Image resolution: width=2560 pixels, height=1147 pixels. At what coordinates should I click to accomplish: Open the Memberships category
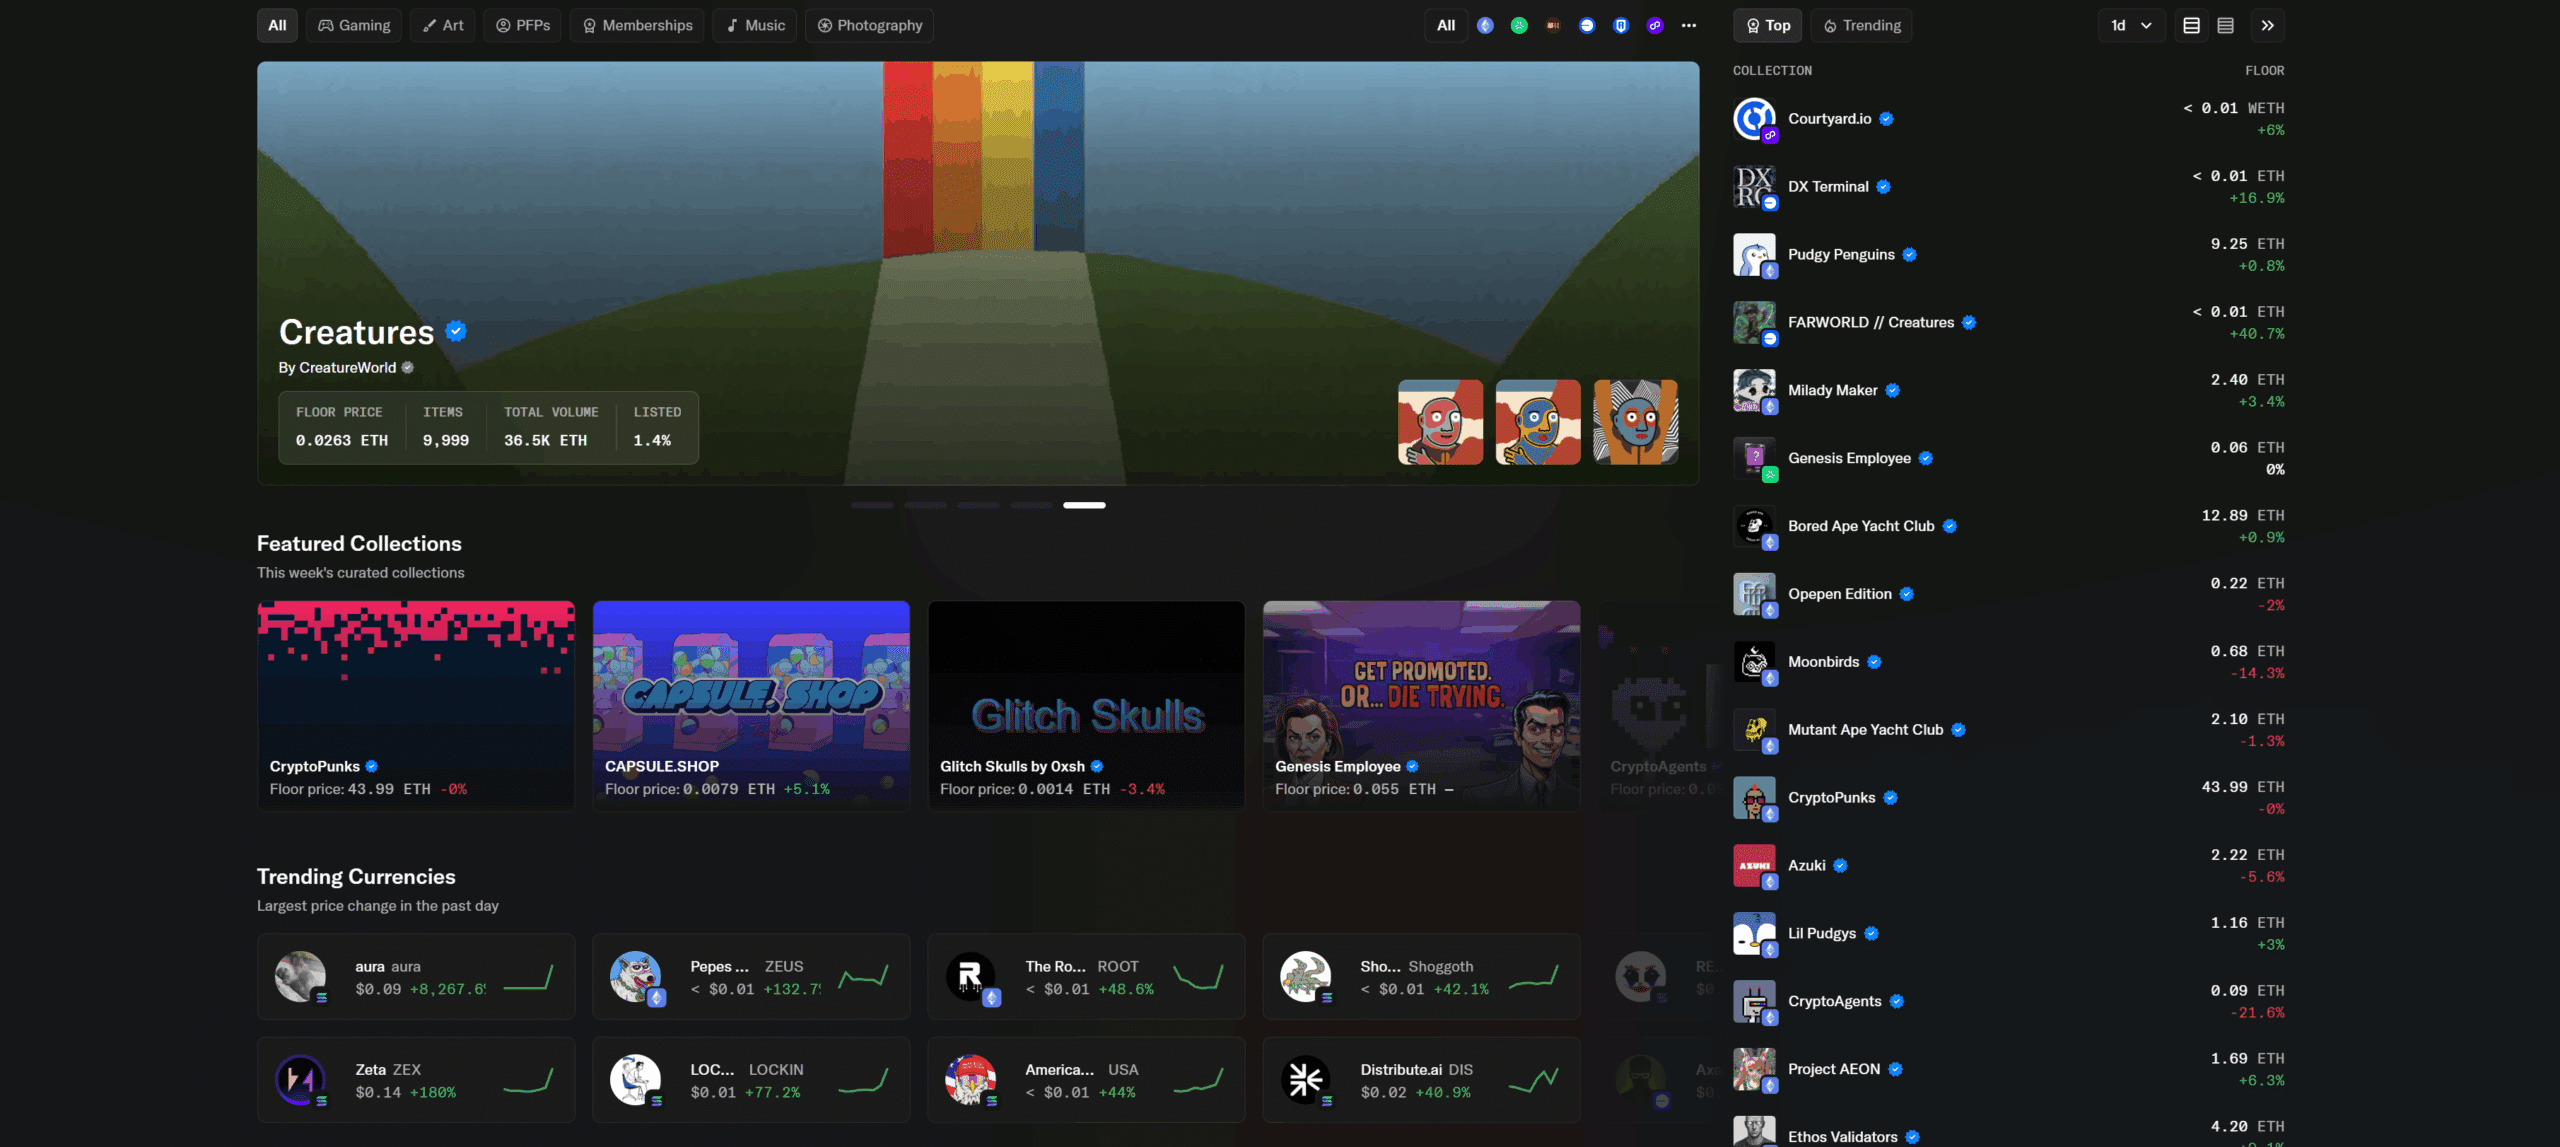(637, 25)
